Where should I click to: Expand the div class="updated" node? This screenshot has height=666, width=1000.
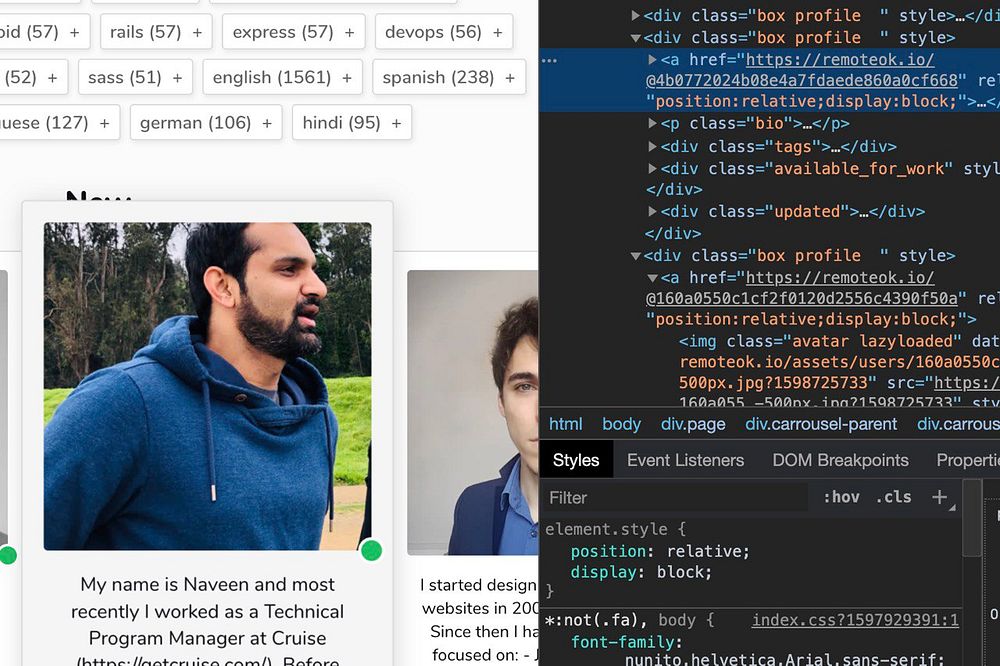652,211
